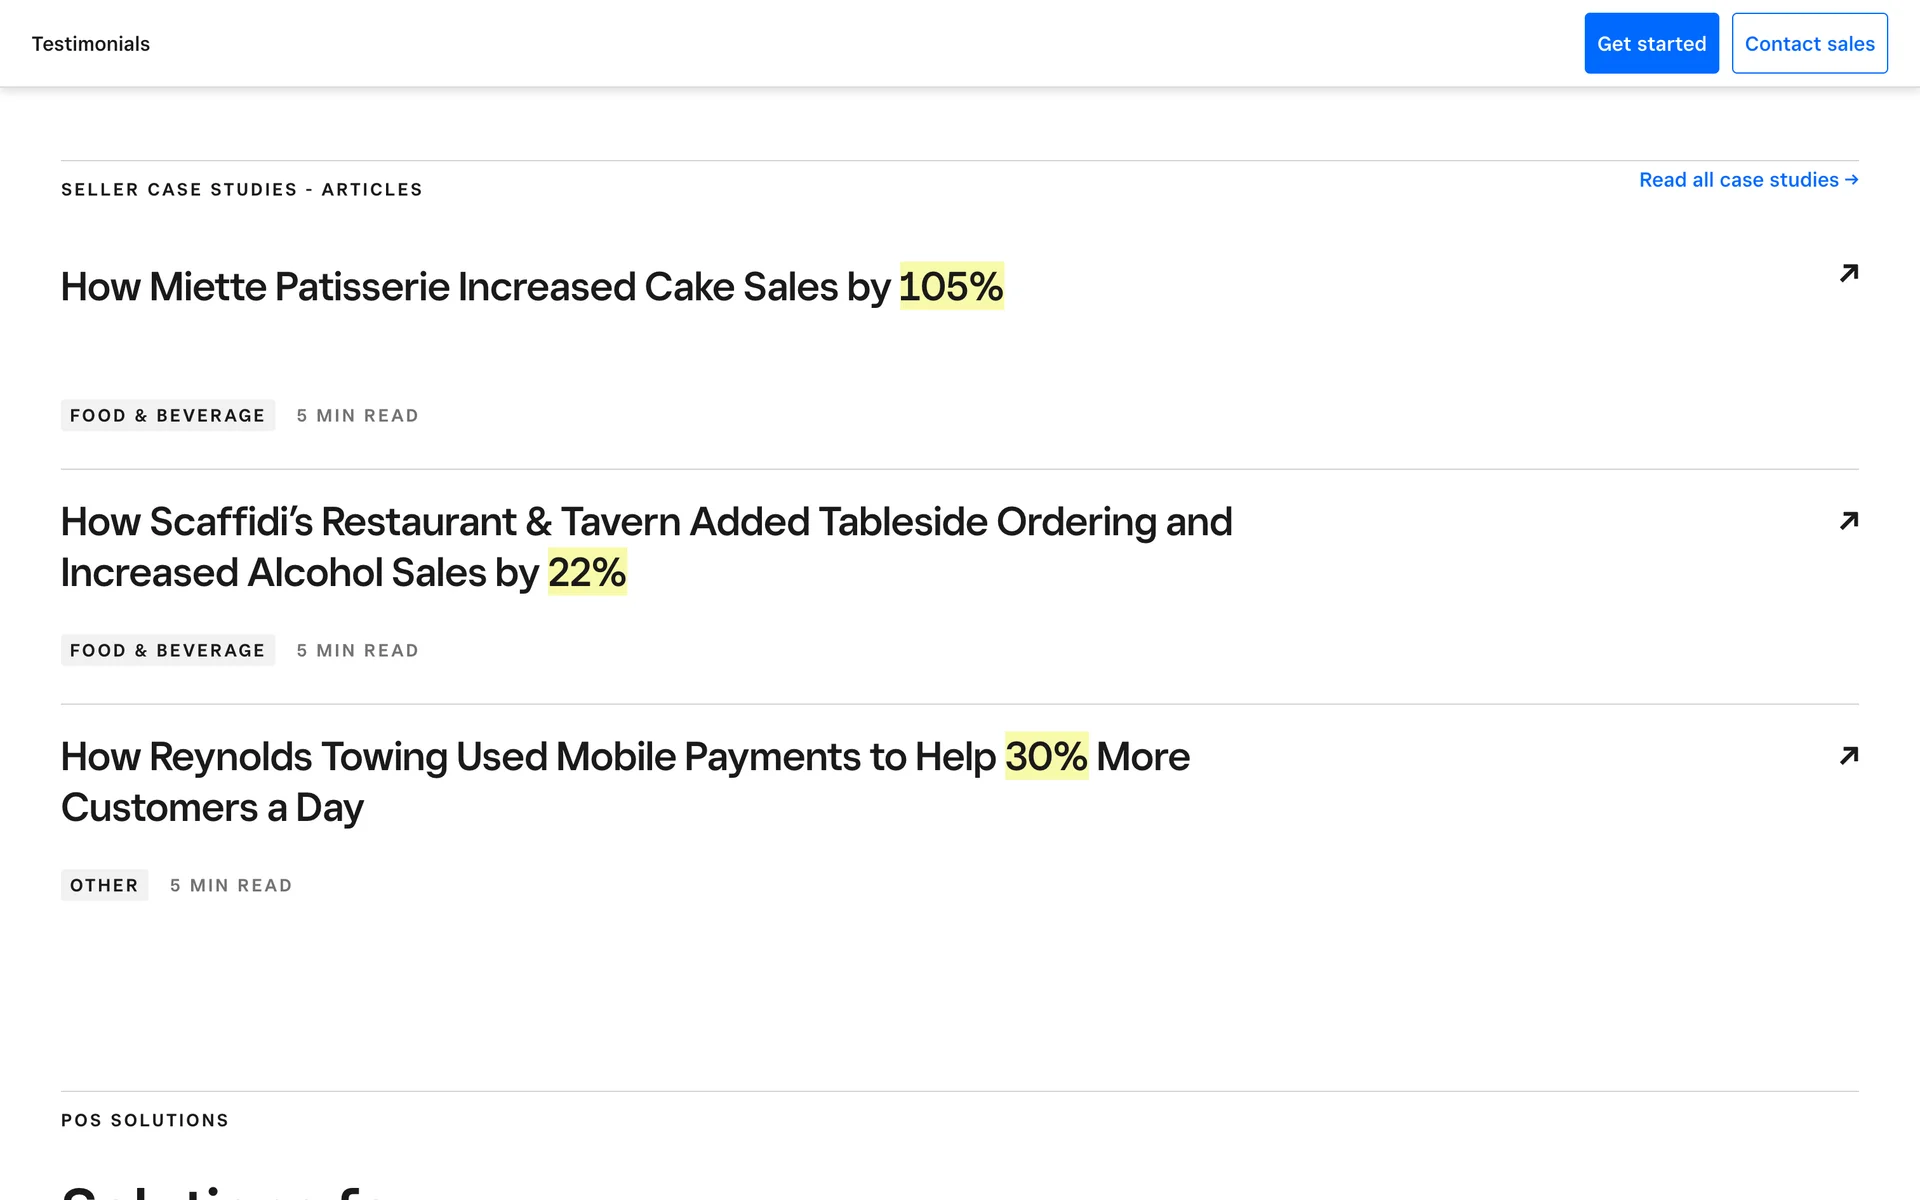The height and width of the screenshot is (1200, 1920).
Task: Click the Food & Beverage tag under Scaffidi's
Action: pyautogui.click(x=167, y=651)
